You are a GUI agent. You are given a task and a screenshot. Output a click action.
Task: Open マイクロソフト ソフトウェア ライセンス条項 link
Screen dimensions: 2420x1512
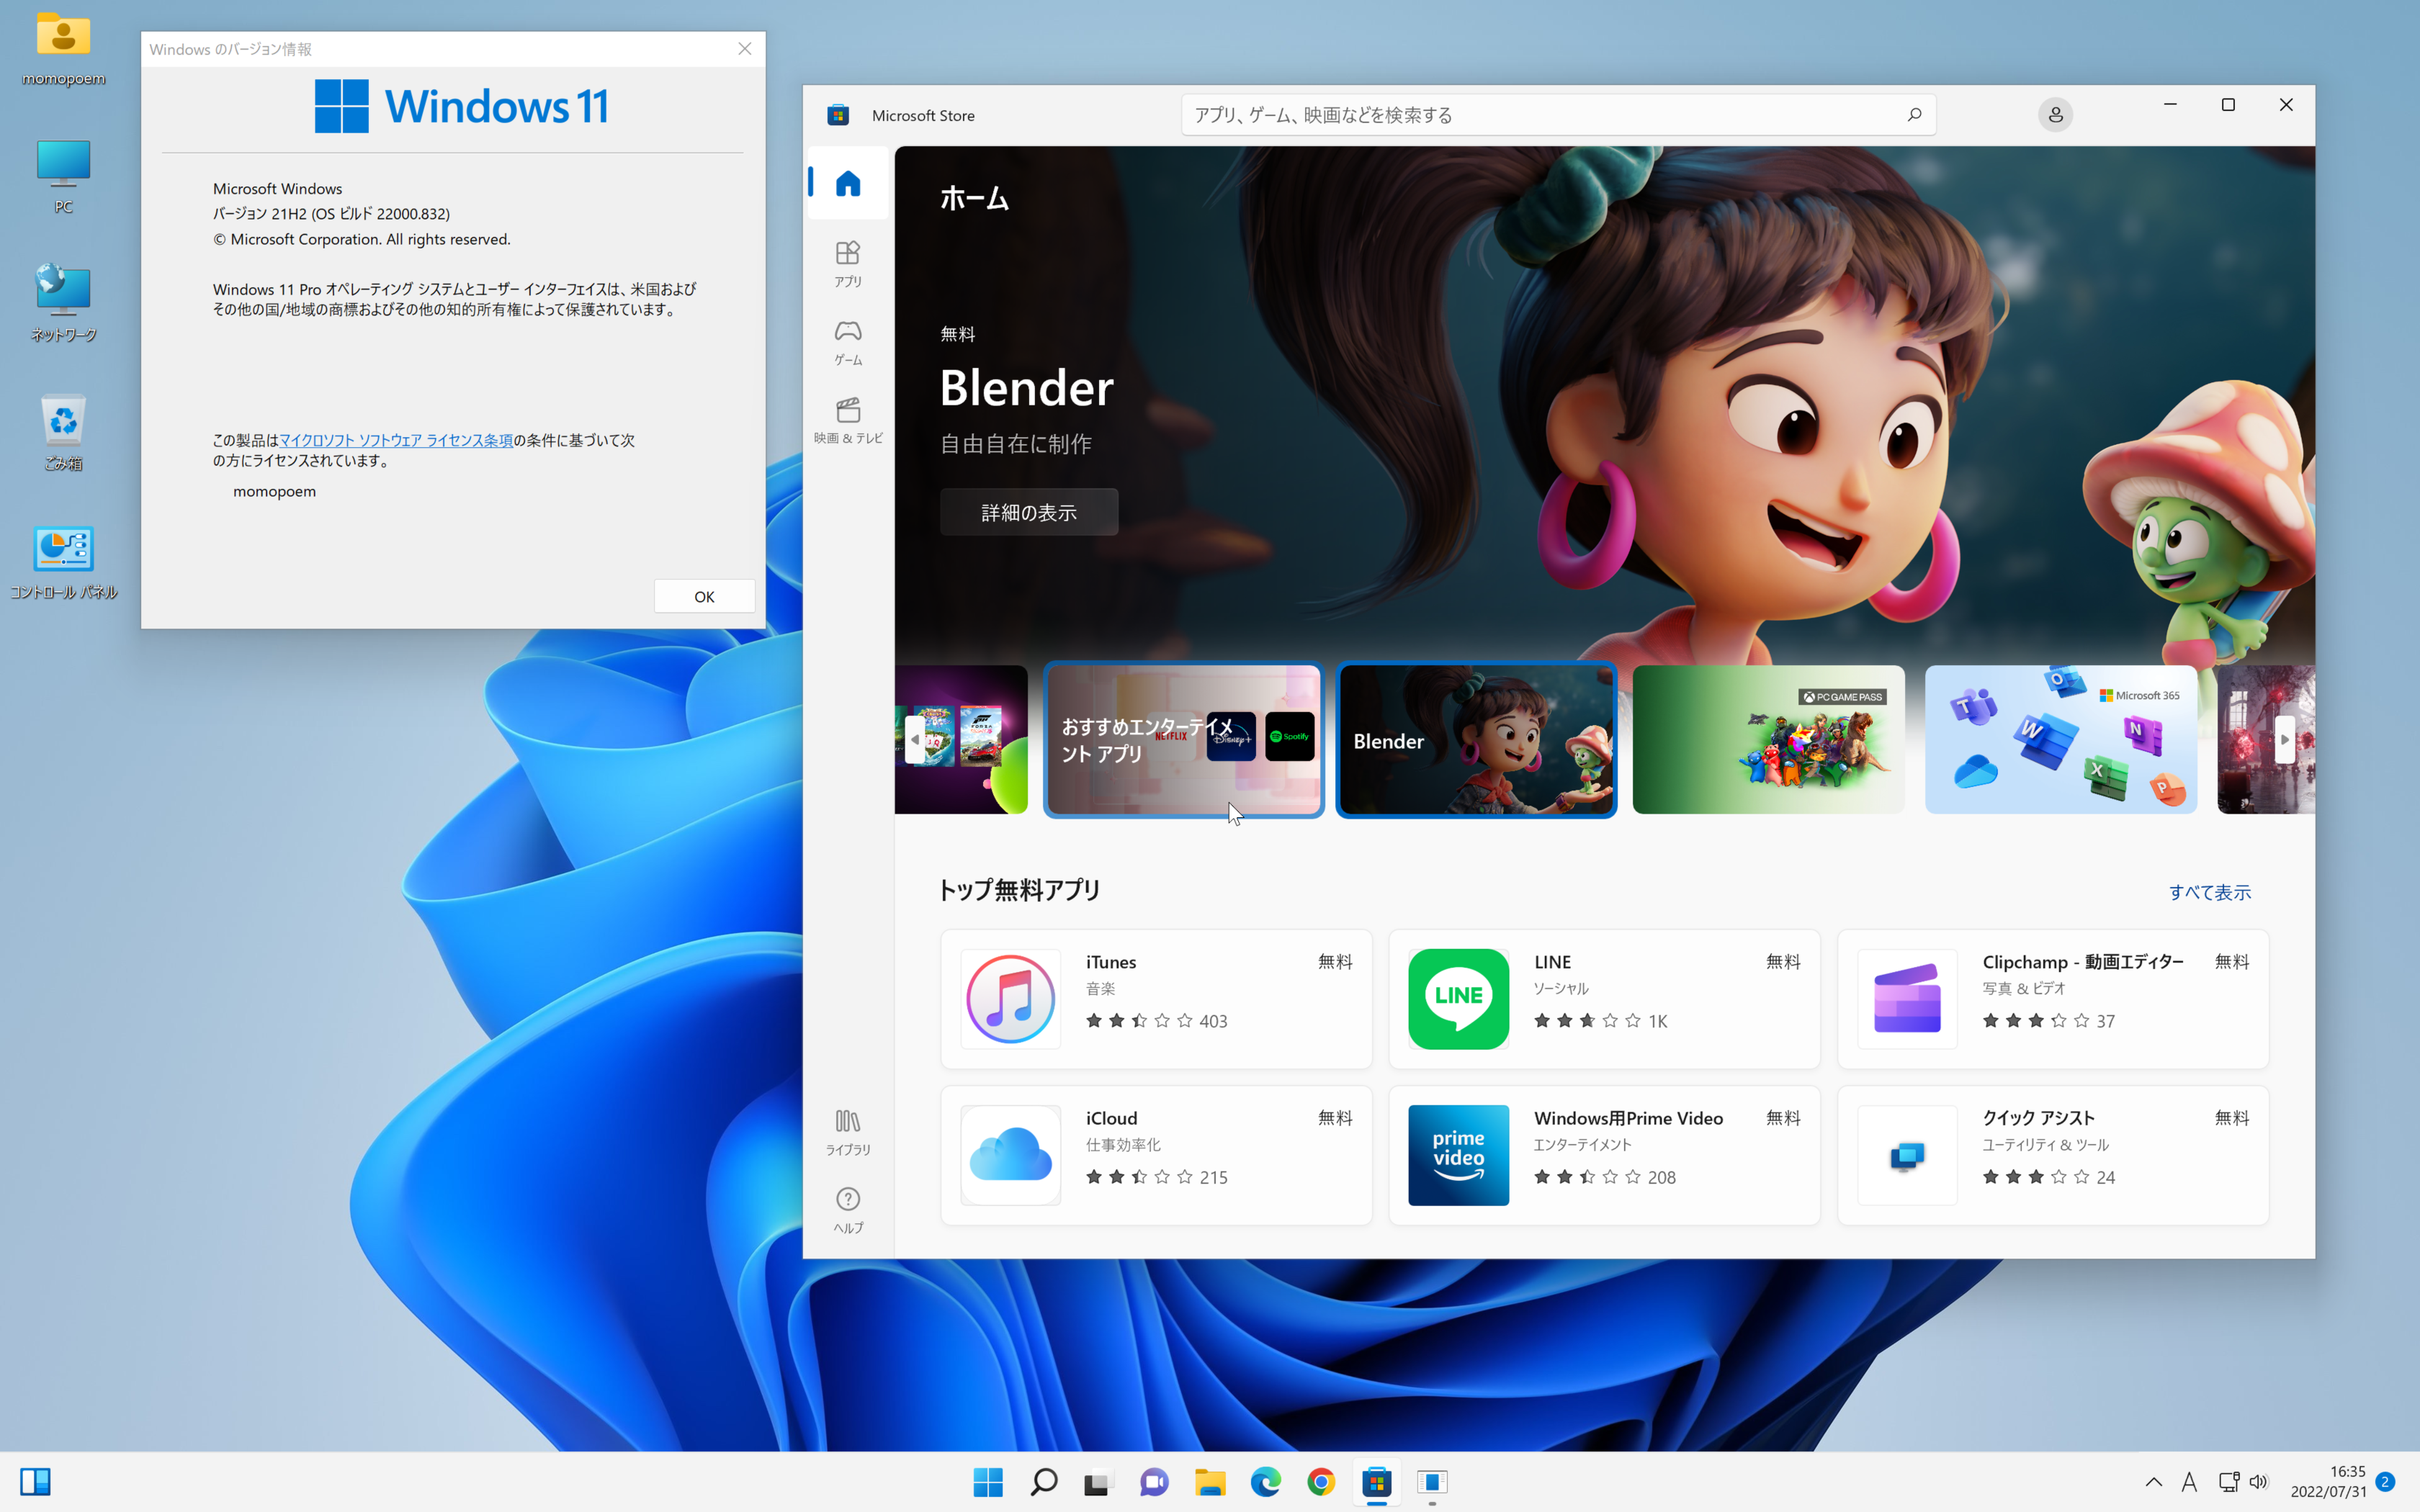396,440
